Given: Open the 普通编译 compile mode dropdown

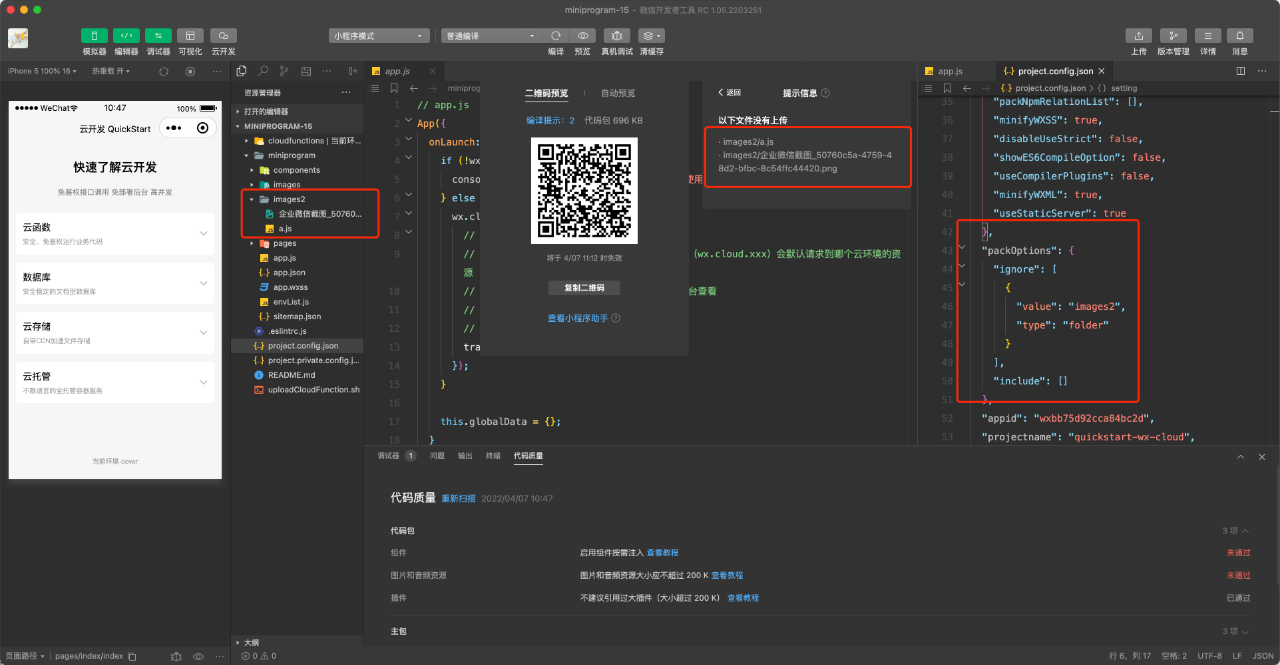Looking at the screenshot, I should (491, 36).
